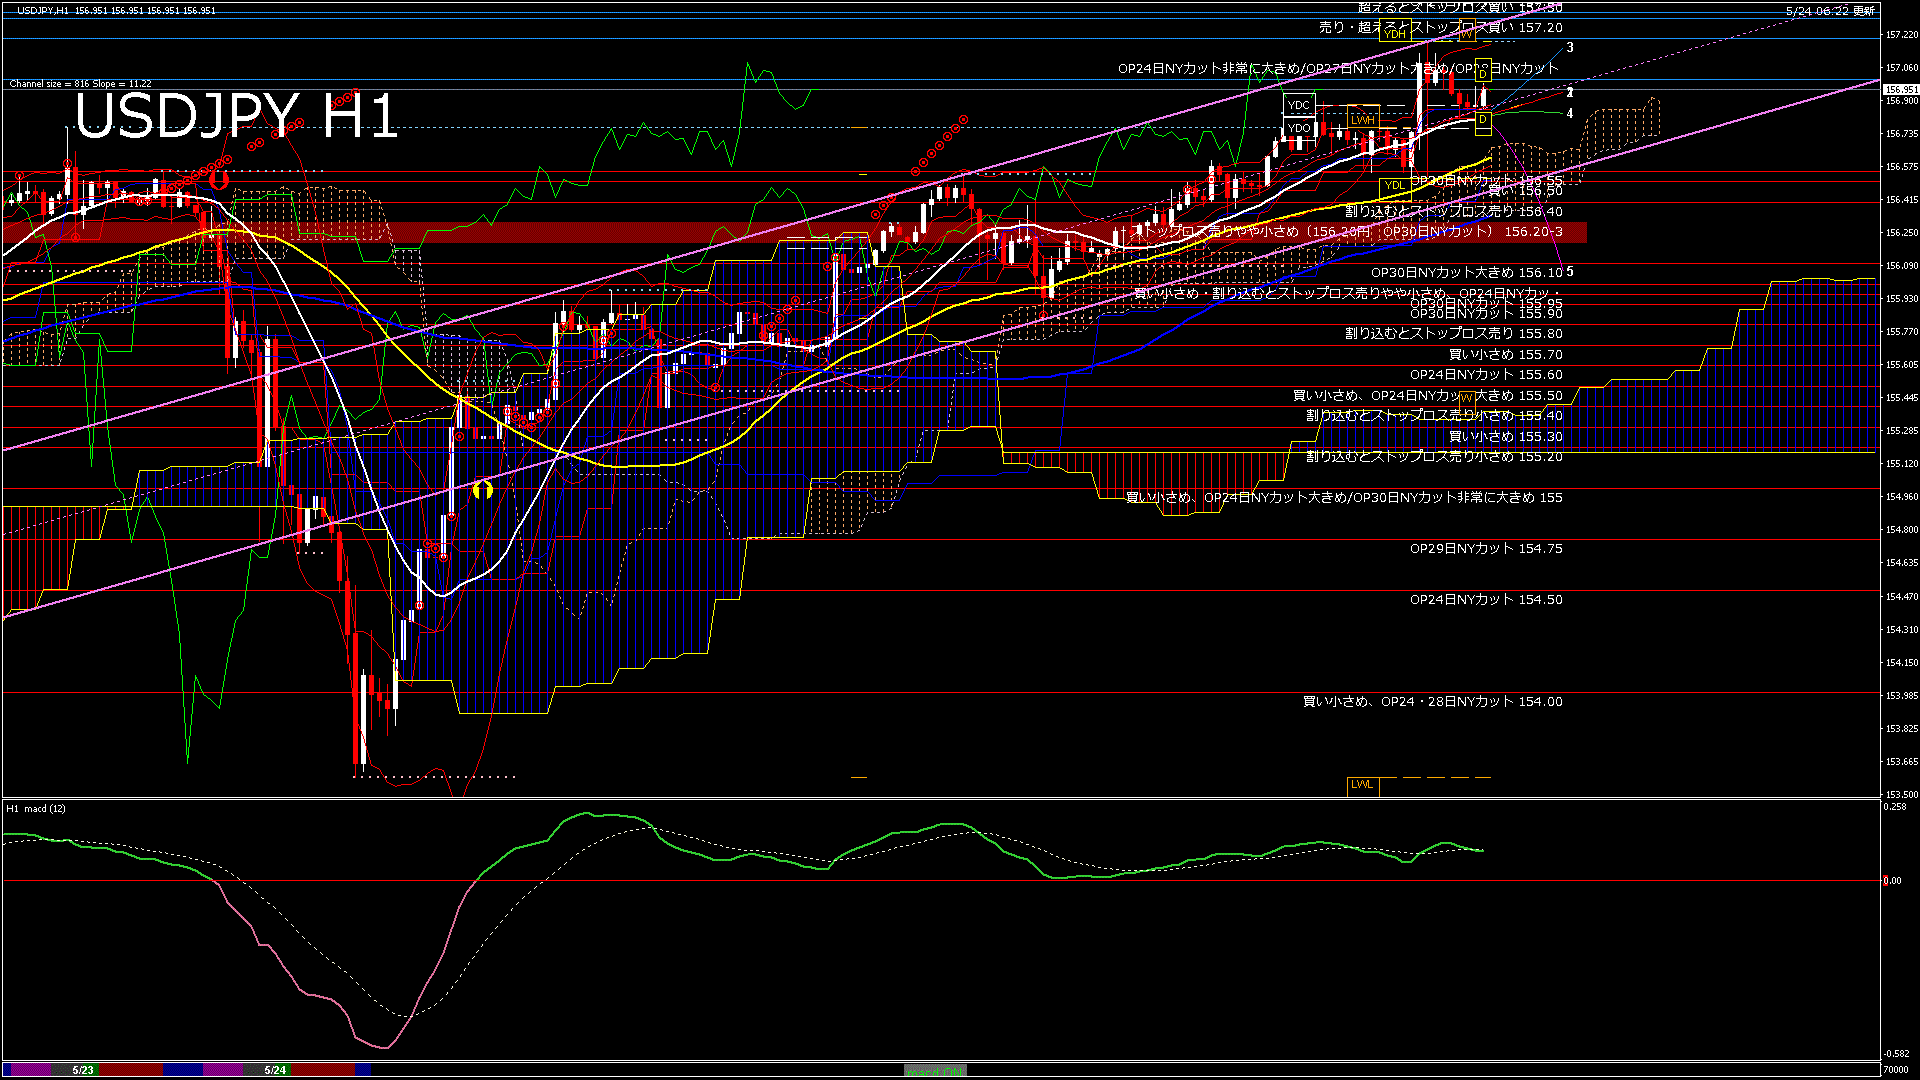Click the yellow up-arrow buy signal icon
This screenshot has width=1920, height=1080.
click(x=483, y=489)
